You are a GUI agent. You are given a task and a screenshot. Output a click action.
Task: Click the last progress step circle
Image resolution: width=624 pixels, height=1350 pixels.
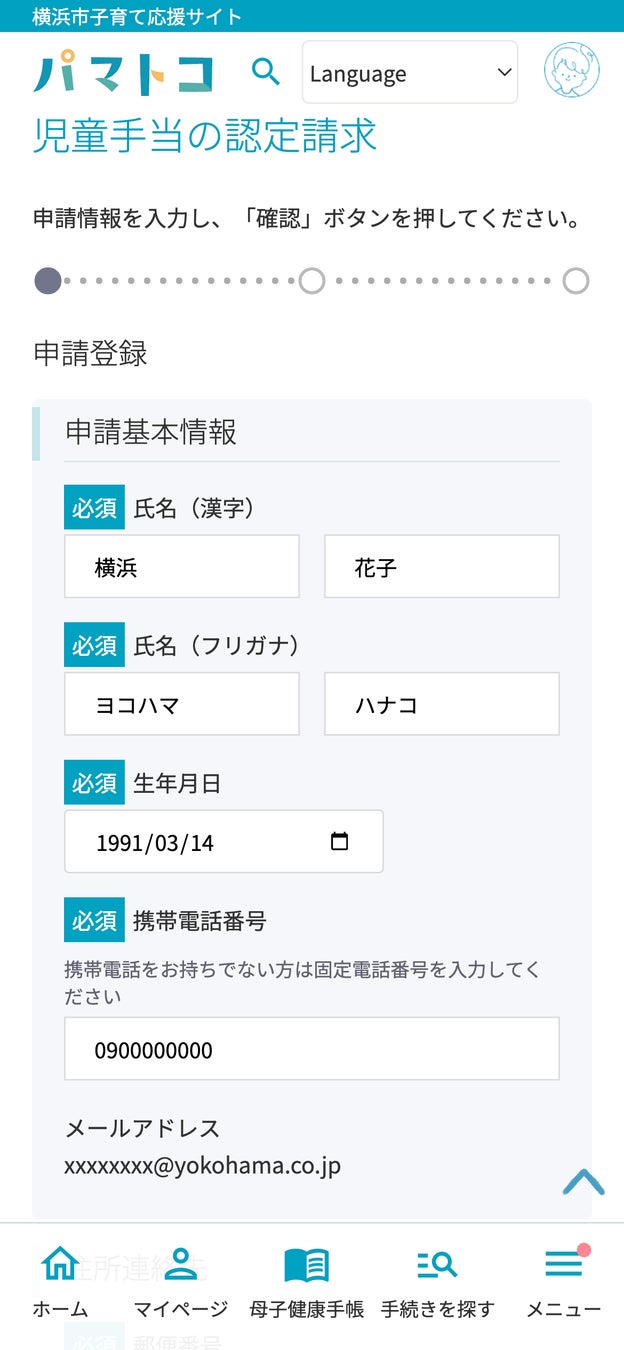click(x=575, y=281)
